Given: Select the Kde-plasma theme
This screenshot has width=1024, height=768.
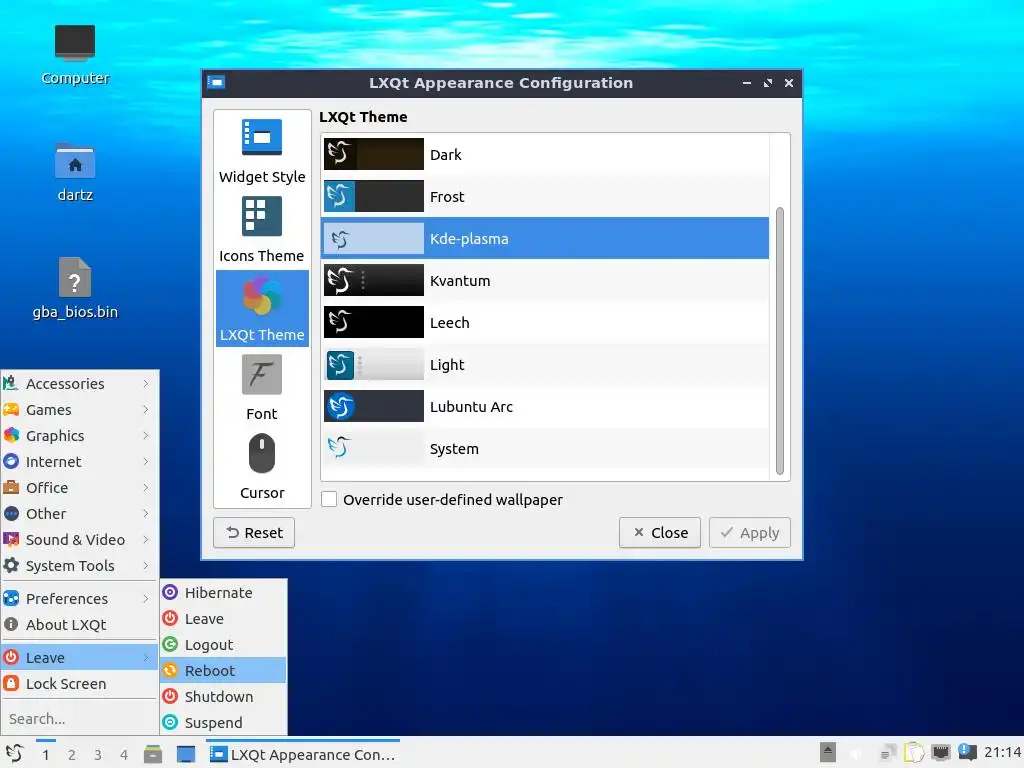Looking at the screenshot, I should tap(545, 238).
